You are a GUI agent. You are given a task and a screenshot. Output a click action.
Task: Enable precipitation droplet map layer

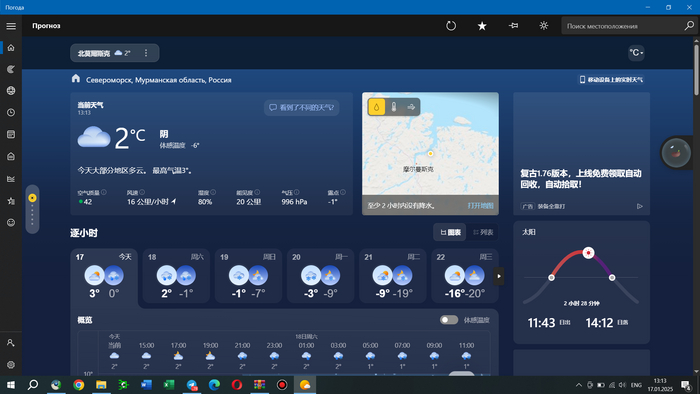click(377, 107)
